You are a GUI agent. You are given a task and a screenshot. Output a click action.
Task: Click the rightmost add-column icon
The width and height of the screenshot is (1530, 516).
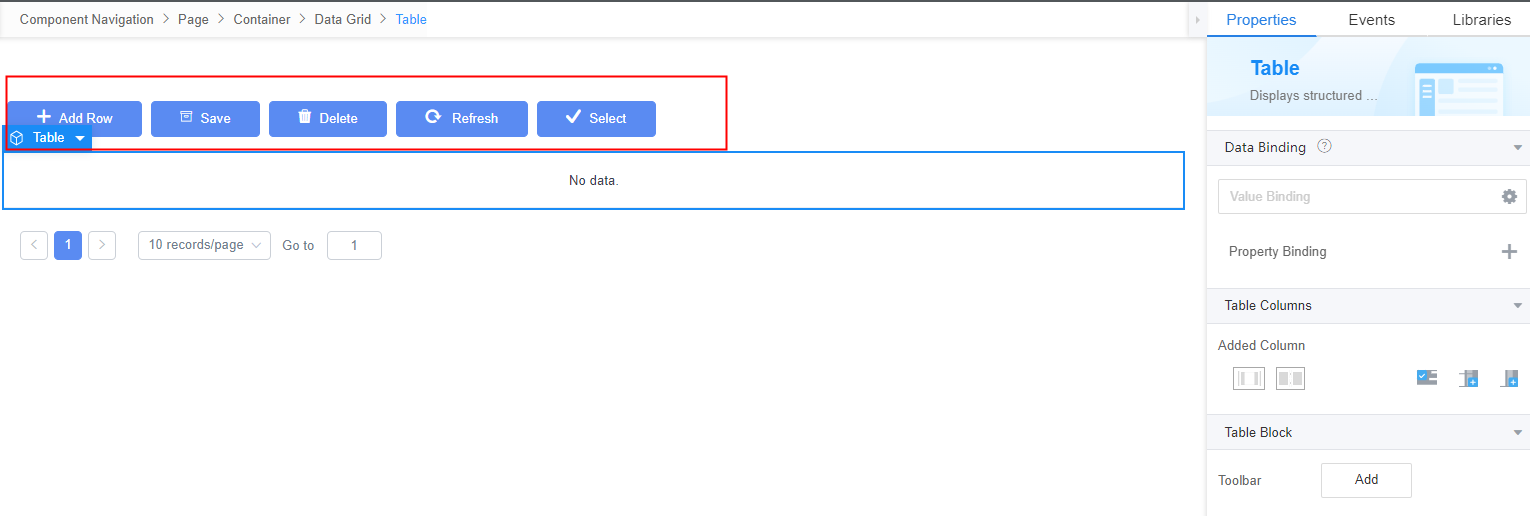[1509, 378]
